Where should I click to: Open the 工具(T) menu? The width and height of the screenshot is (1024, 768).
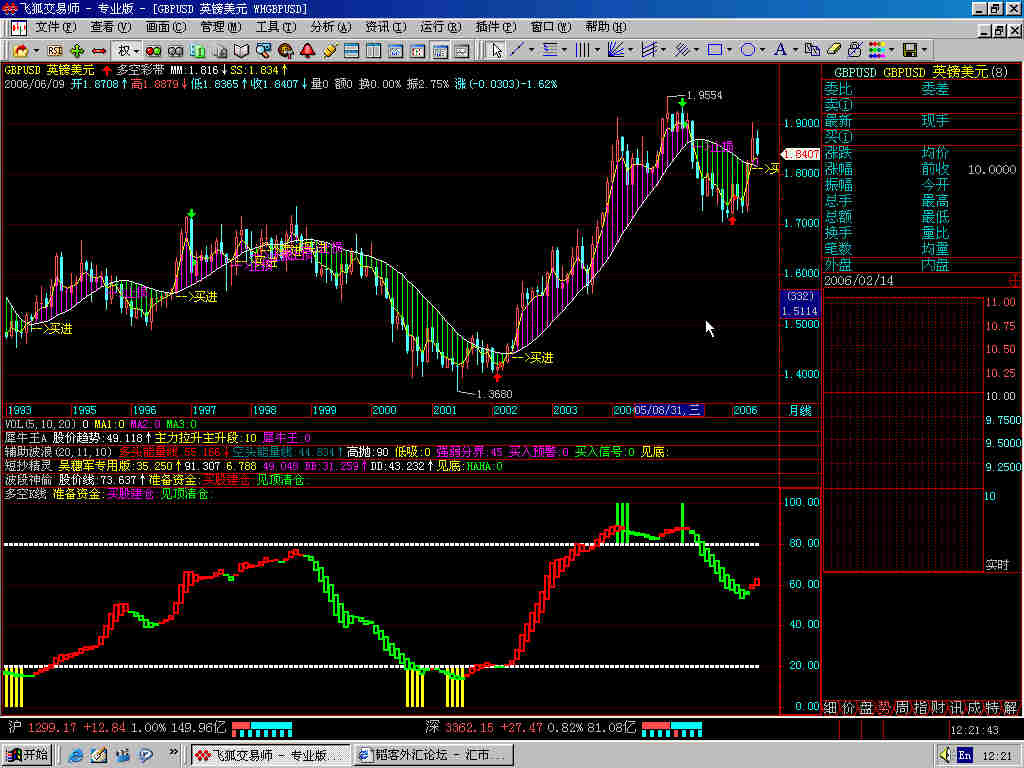coord(274,27)
